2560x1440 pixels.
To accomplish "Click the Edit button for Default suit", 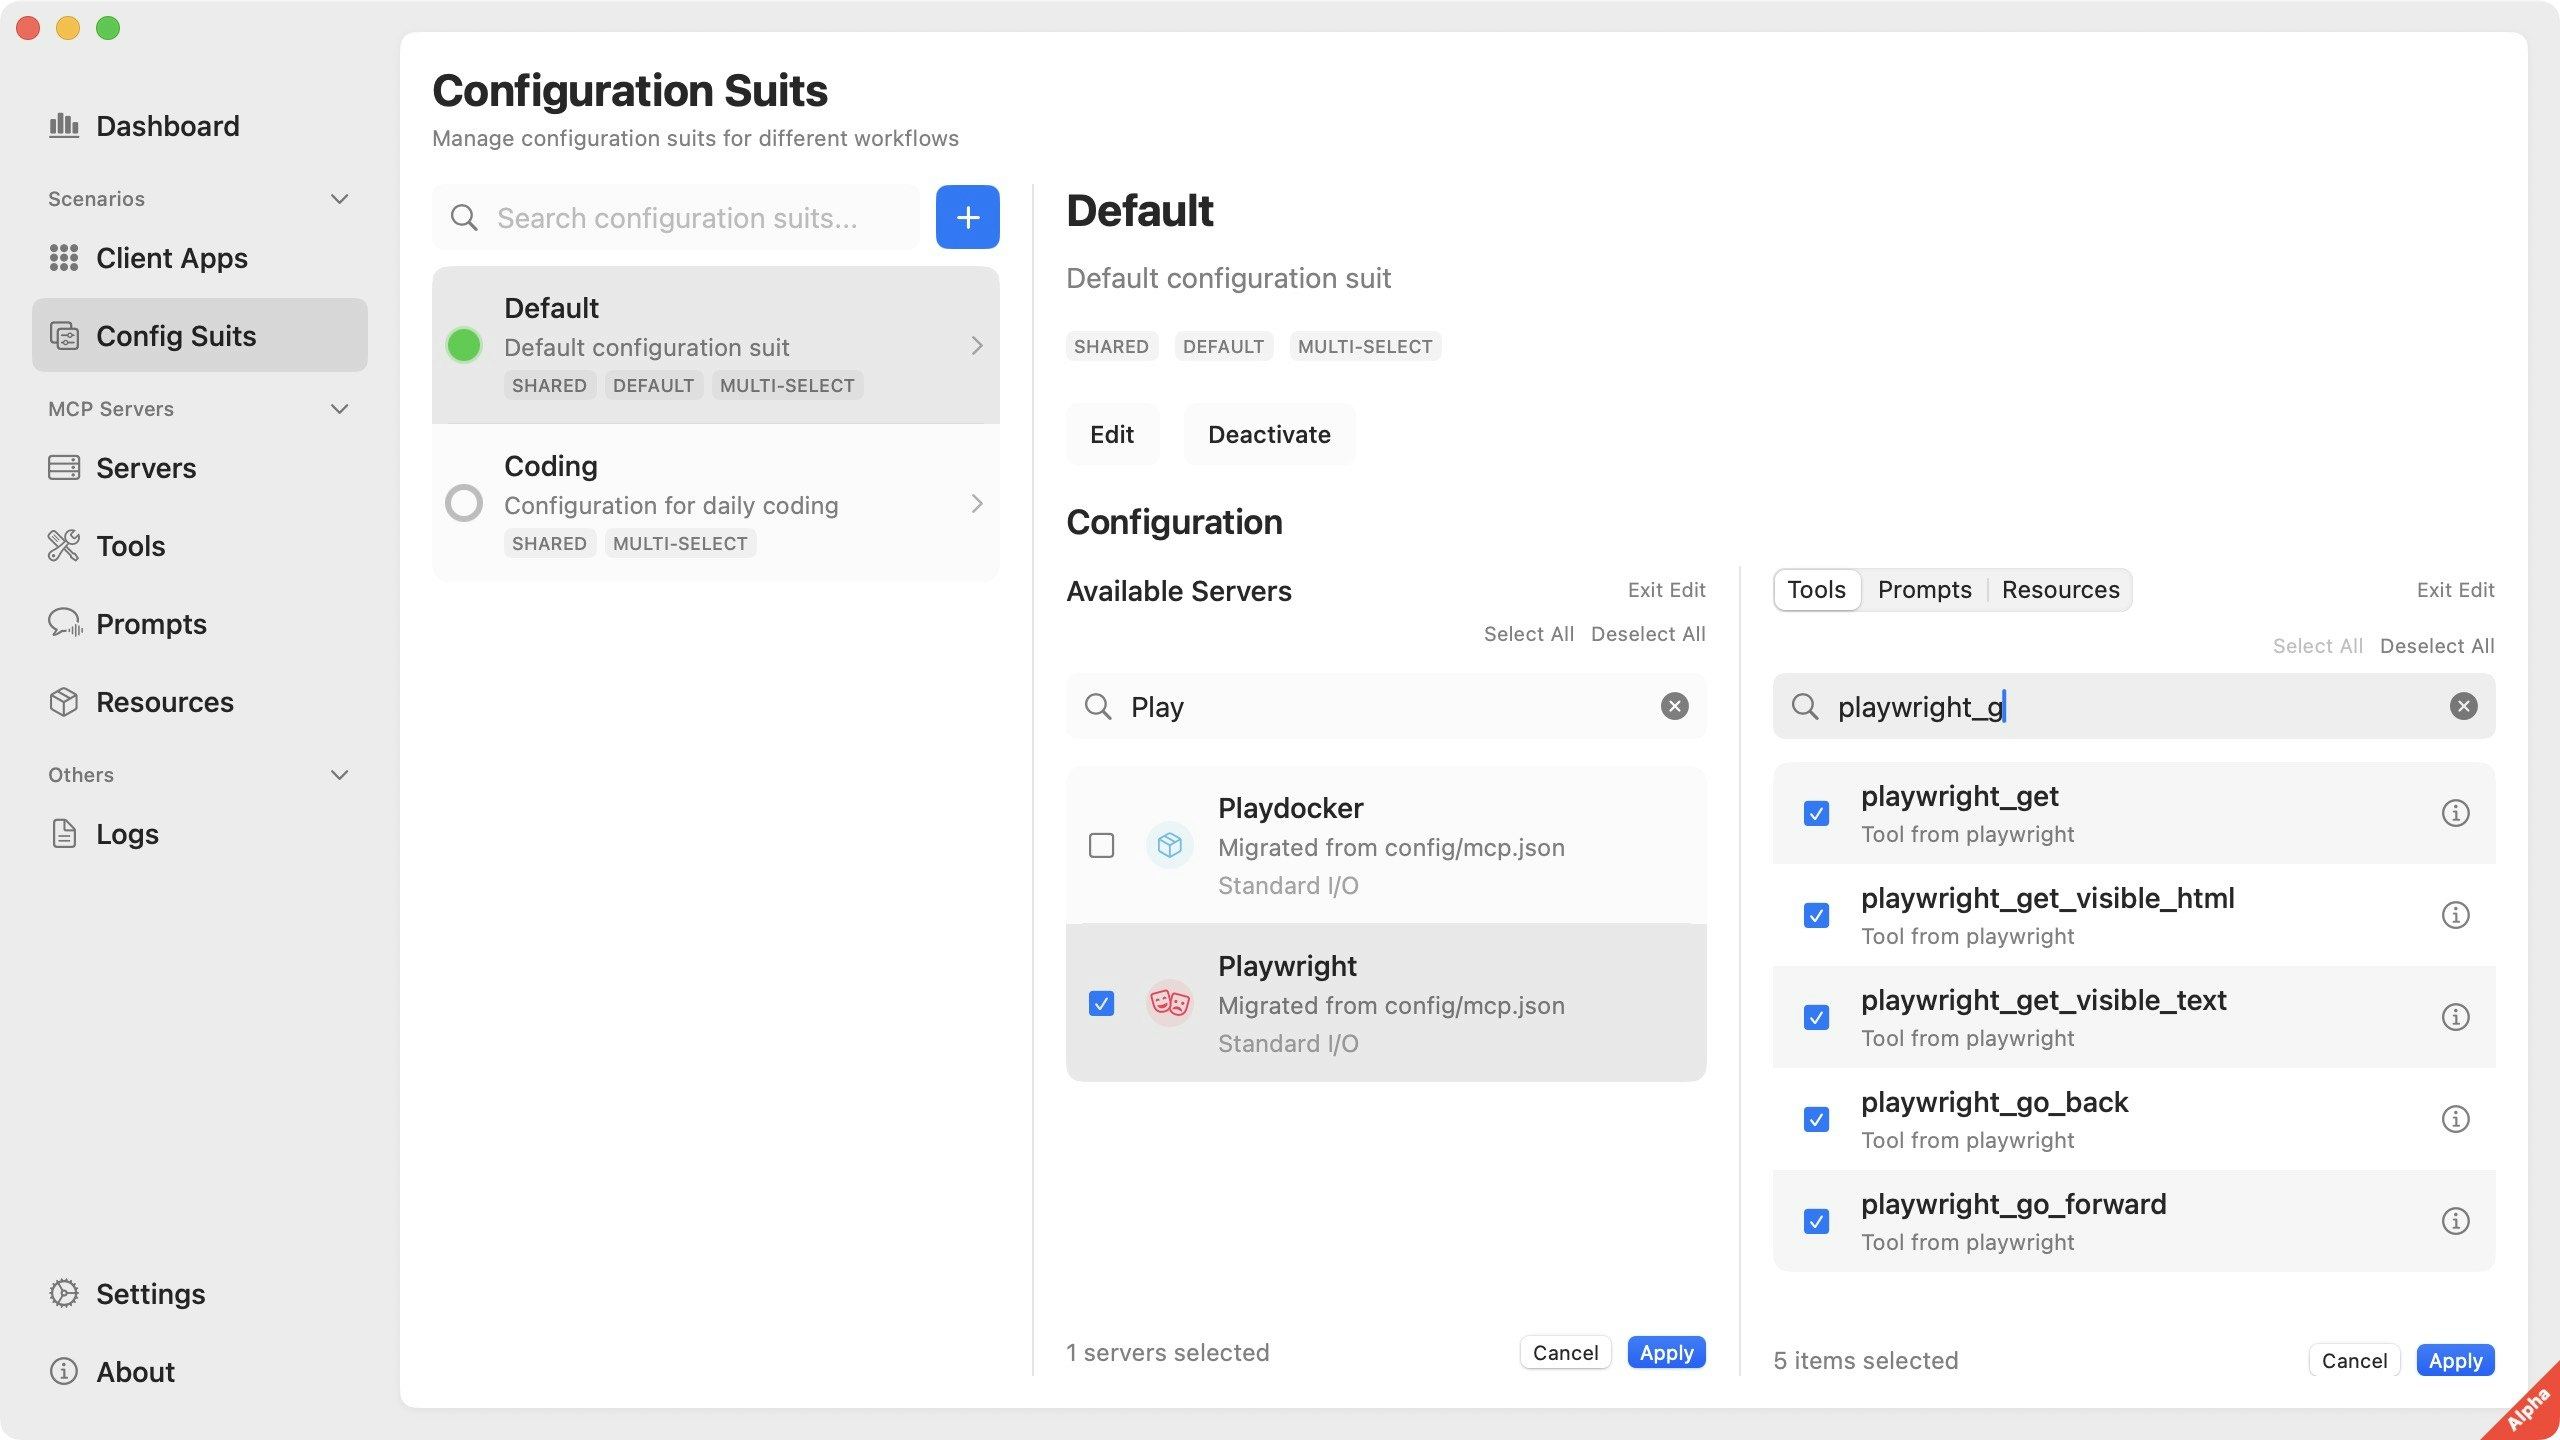I will point(1112,434).
